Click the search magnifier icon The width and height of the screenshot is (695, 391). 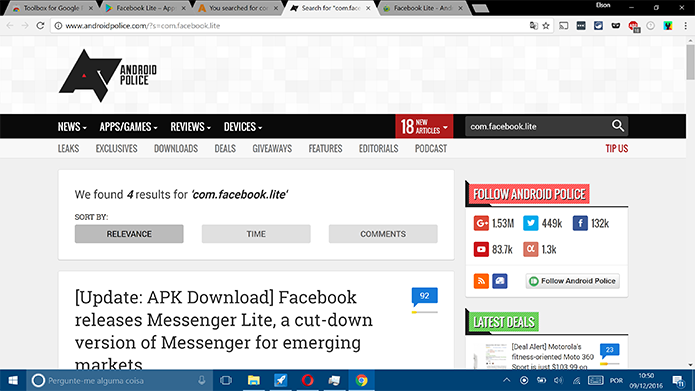click(x=618, y=126)
